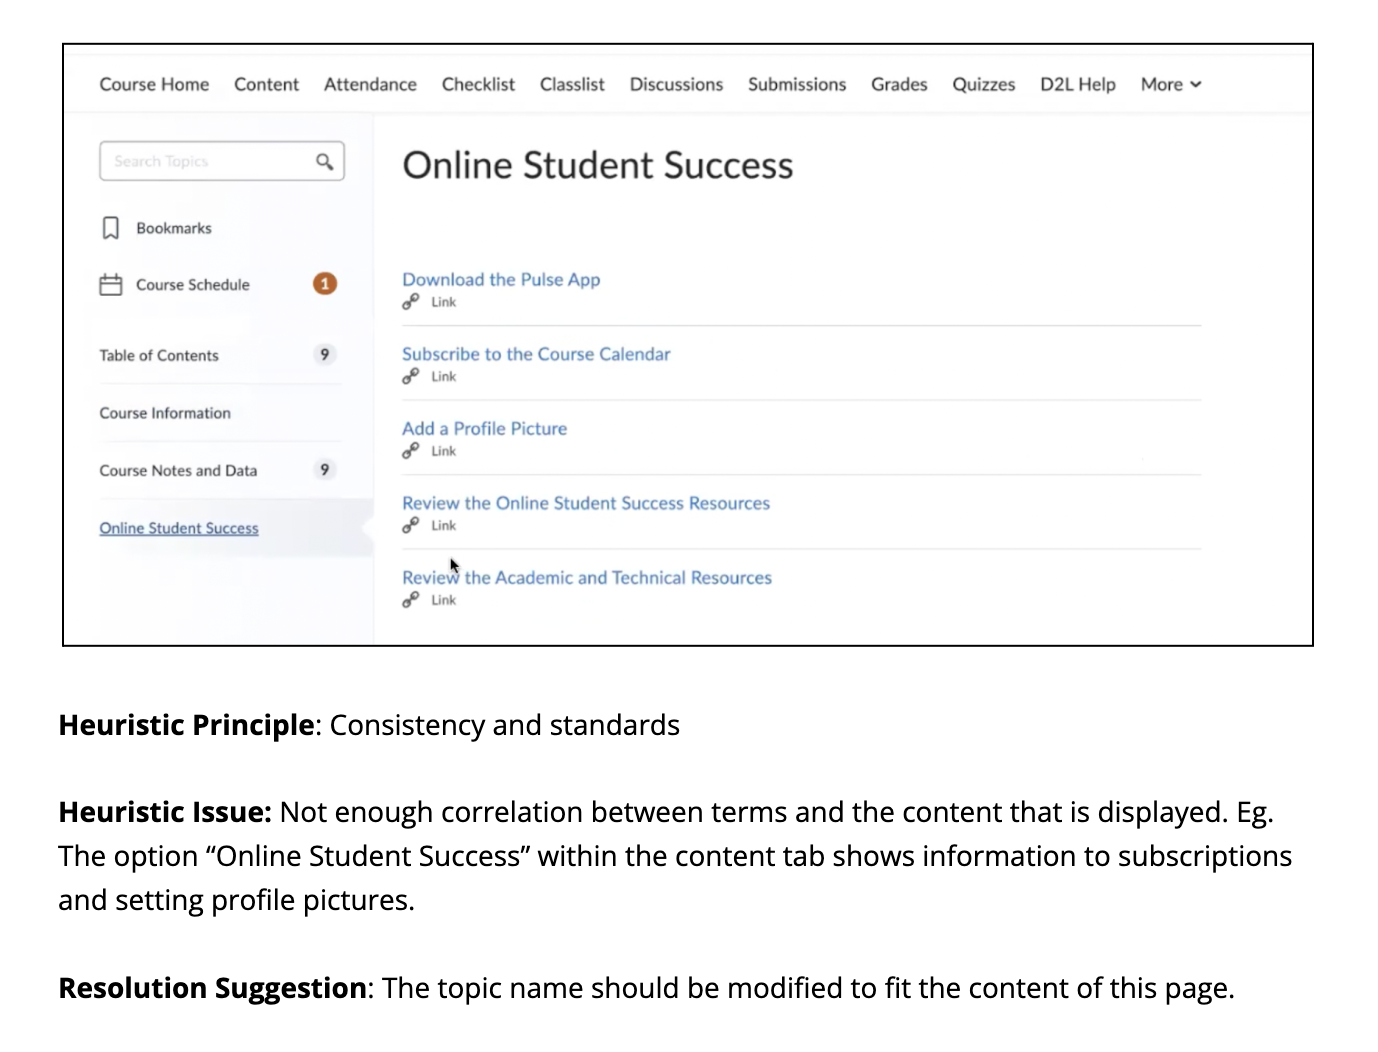Screen dimensions: 1378x1052
Task: Click the link icon under Download the Pulse App
Action: click(410, 302)
